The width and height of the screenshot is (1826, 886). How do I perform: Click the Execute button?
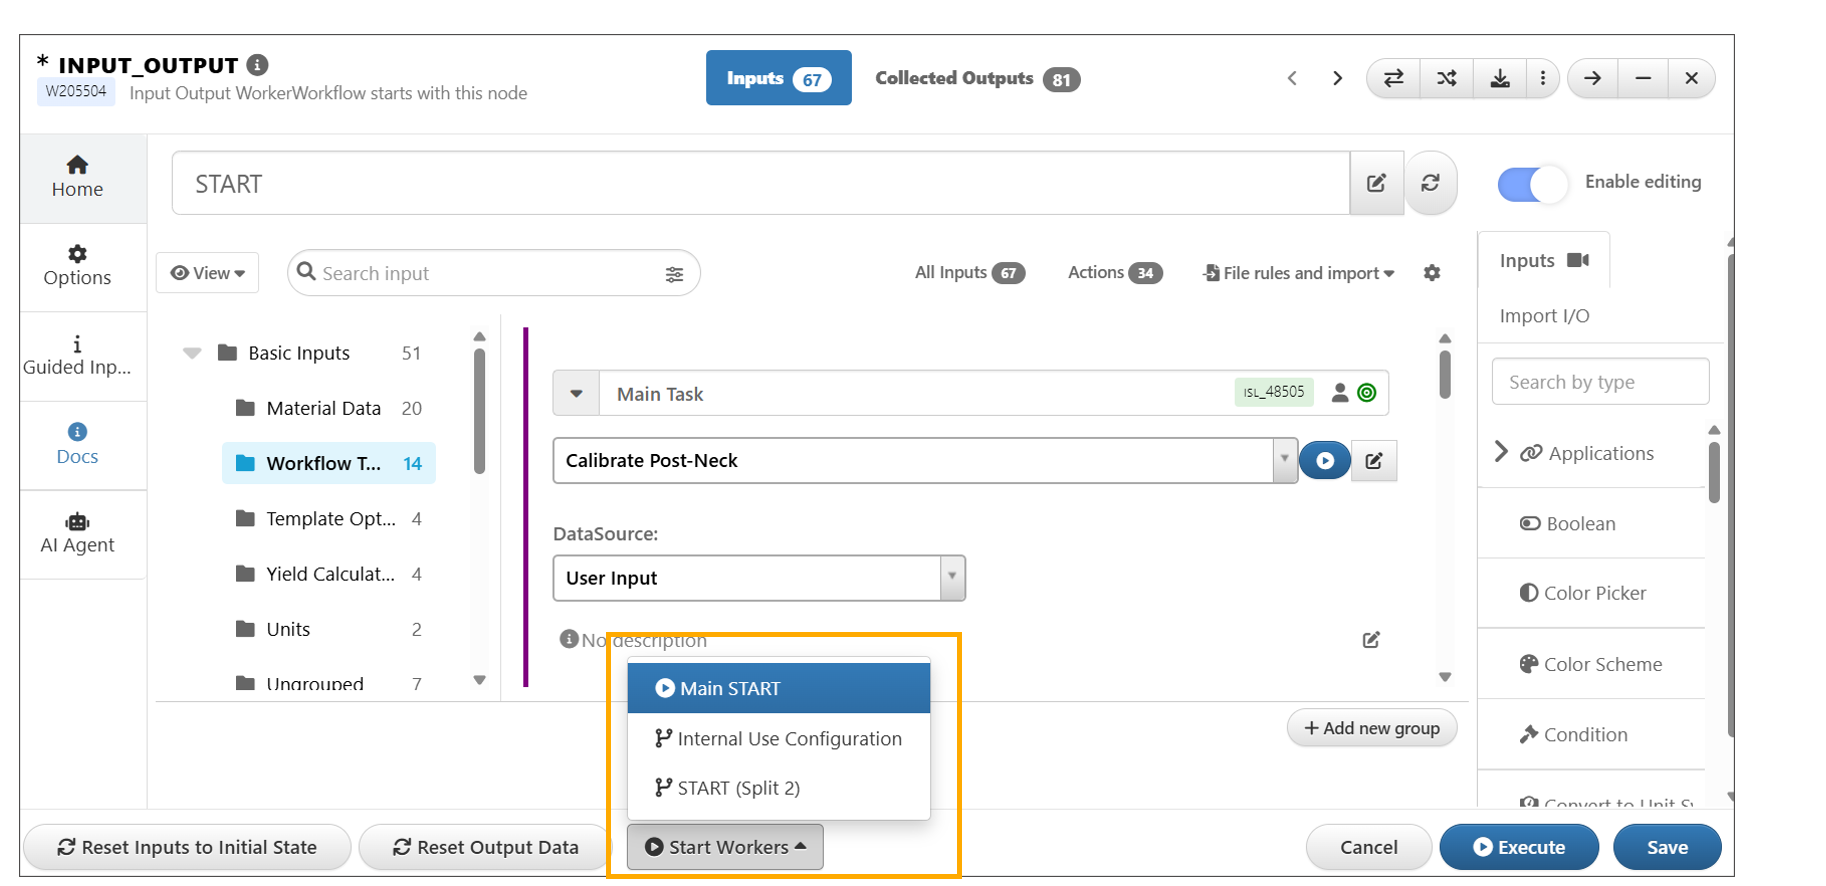point(1518,847)
